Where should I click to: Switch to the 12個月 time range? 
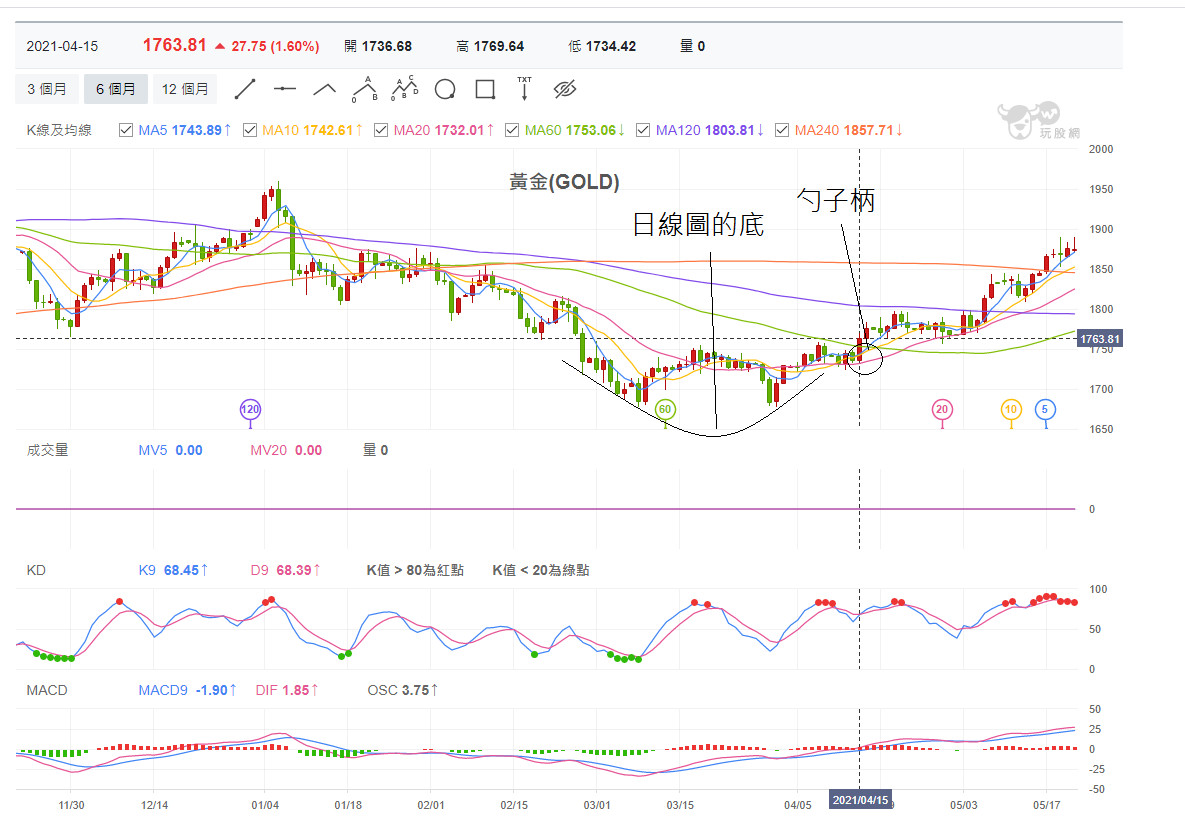click(x=185, y=89)
